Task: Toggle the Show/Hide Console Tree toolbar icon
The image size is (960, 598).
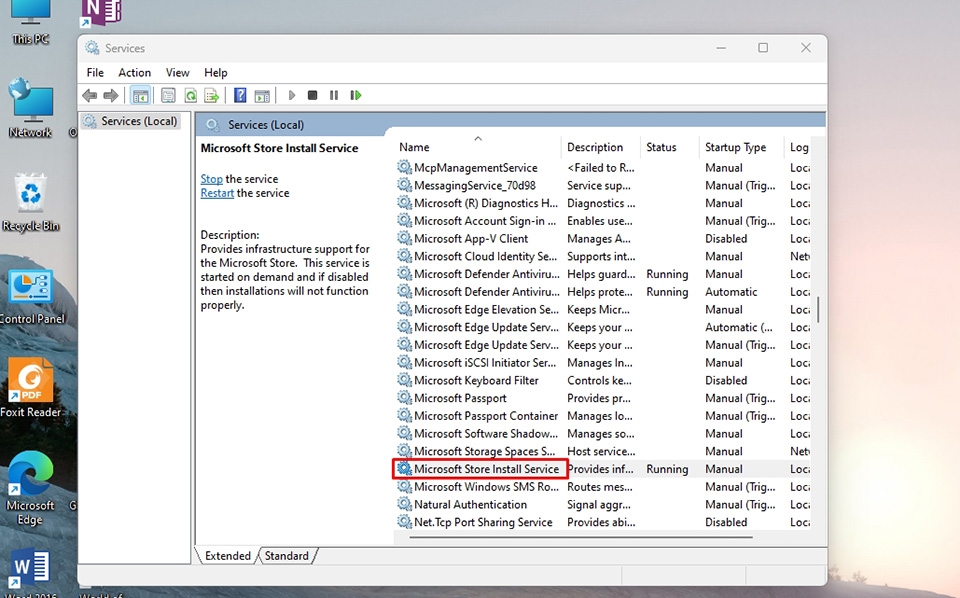Action: click(140, 95)
